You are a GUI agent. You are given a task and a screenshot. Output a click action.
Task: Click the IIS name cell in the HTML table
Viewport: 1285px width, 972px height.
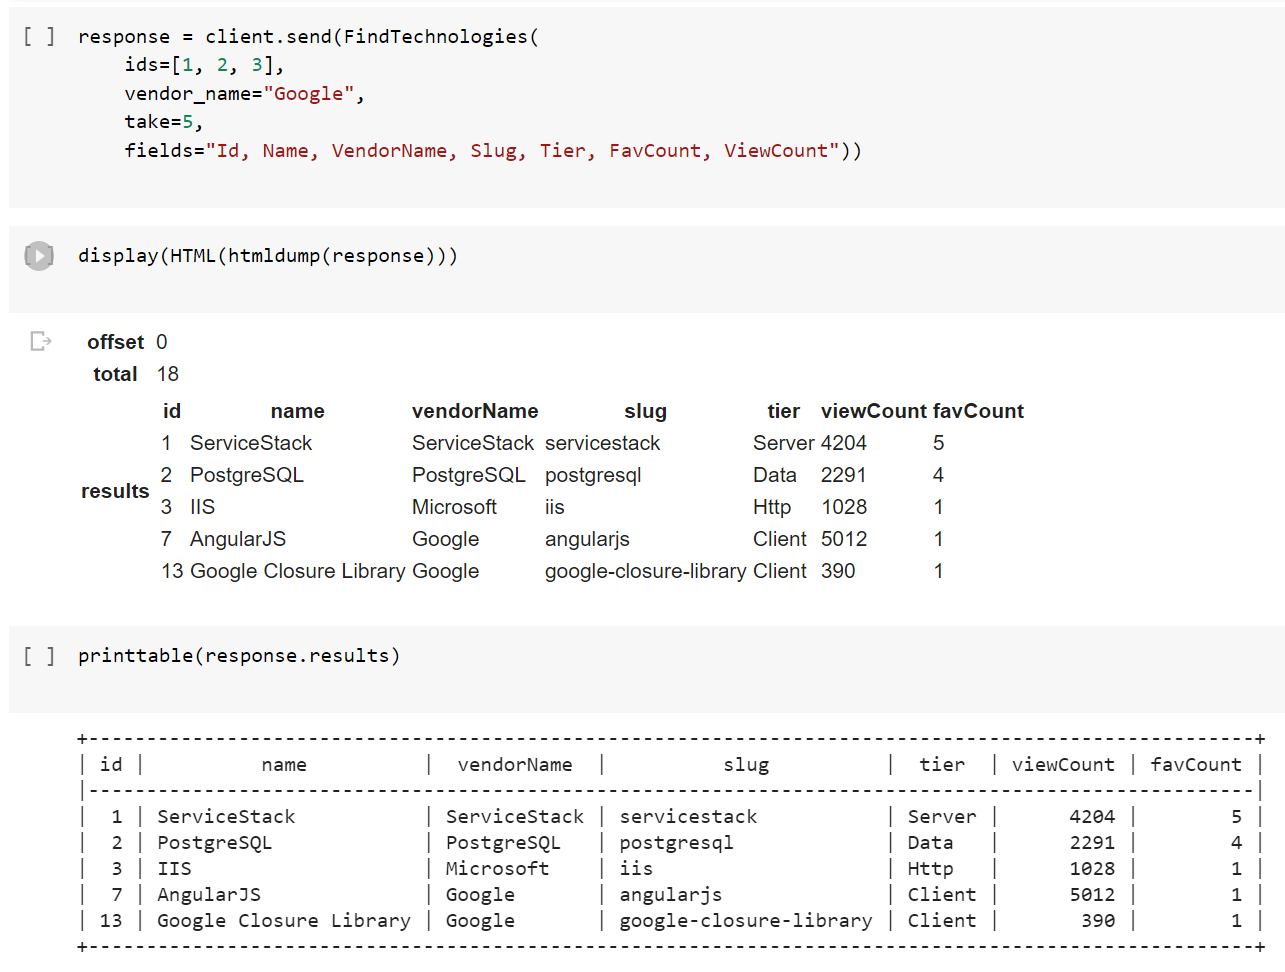click(x=202, y=507)
